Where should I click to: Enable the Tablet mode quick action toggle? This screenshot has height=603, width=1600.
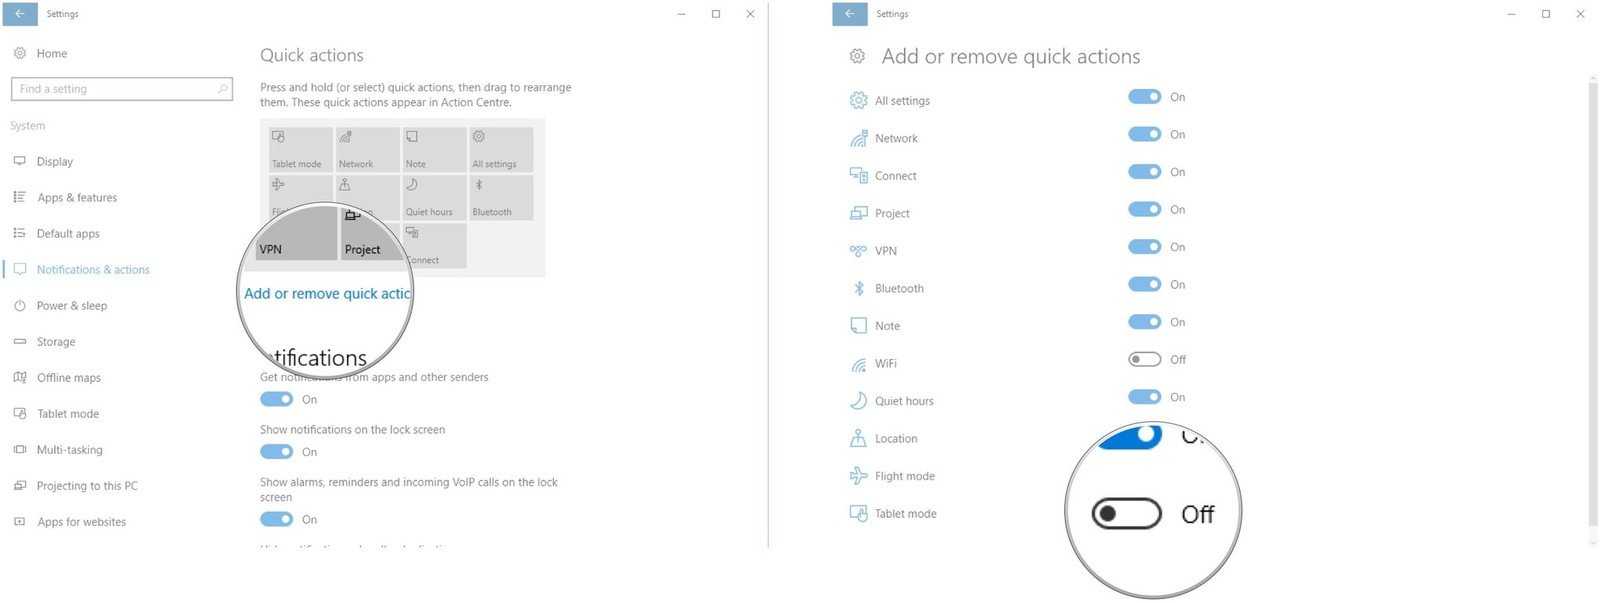pos(1127,514)
